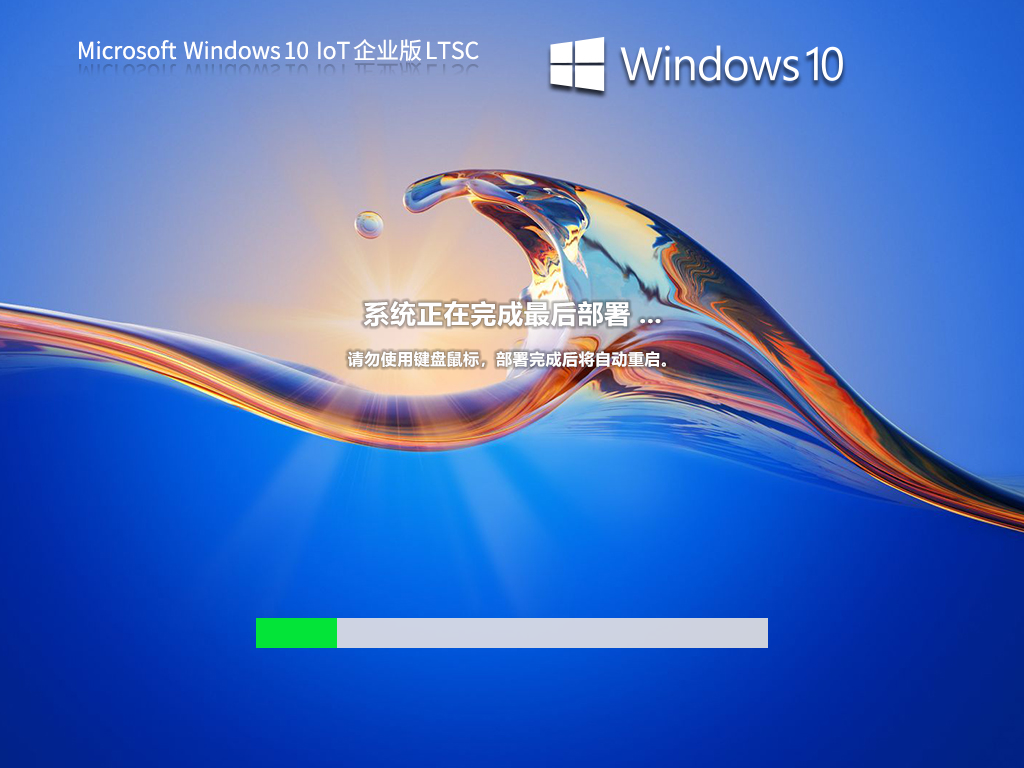This screenshot has height=768, width=1024.
Task: Click the green filled portion of the progress bar
Action: 296,633
